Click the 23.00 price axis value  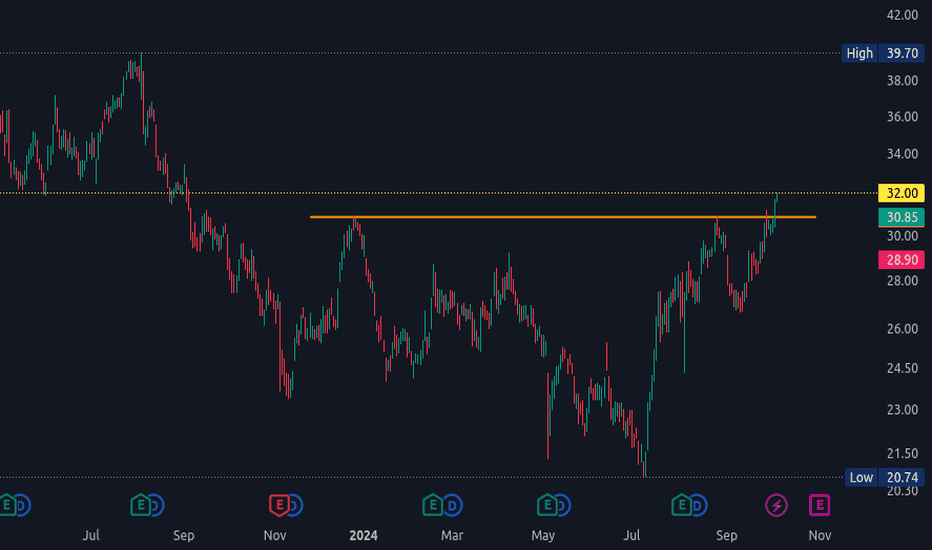[x=902, y=410]
